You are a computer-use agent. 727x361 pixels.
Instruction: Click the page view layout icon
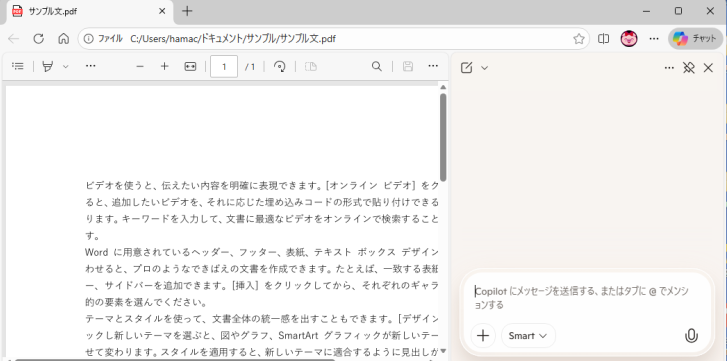tap(311, 66)
